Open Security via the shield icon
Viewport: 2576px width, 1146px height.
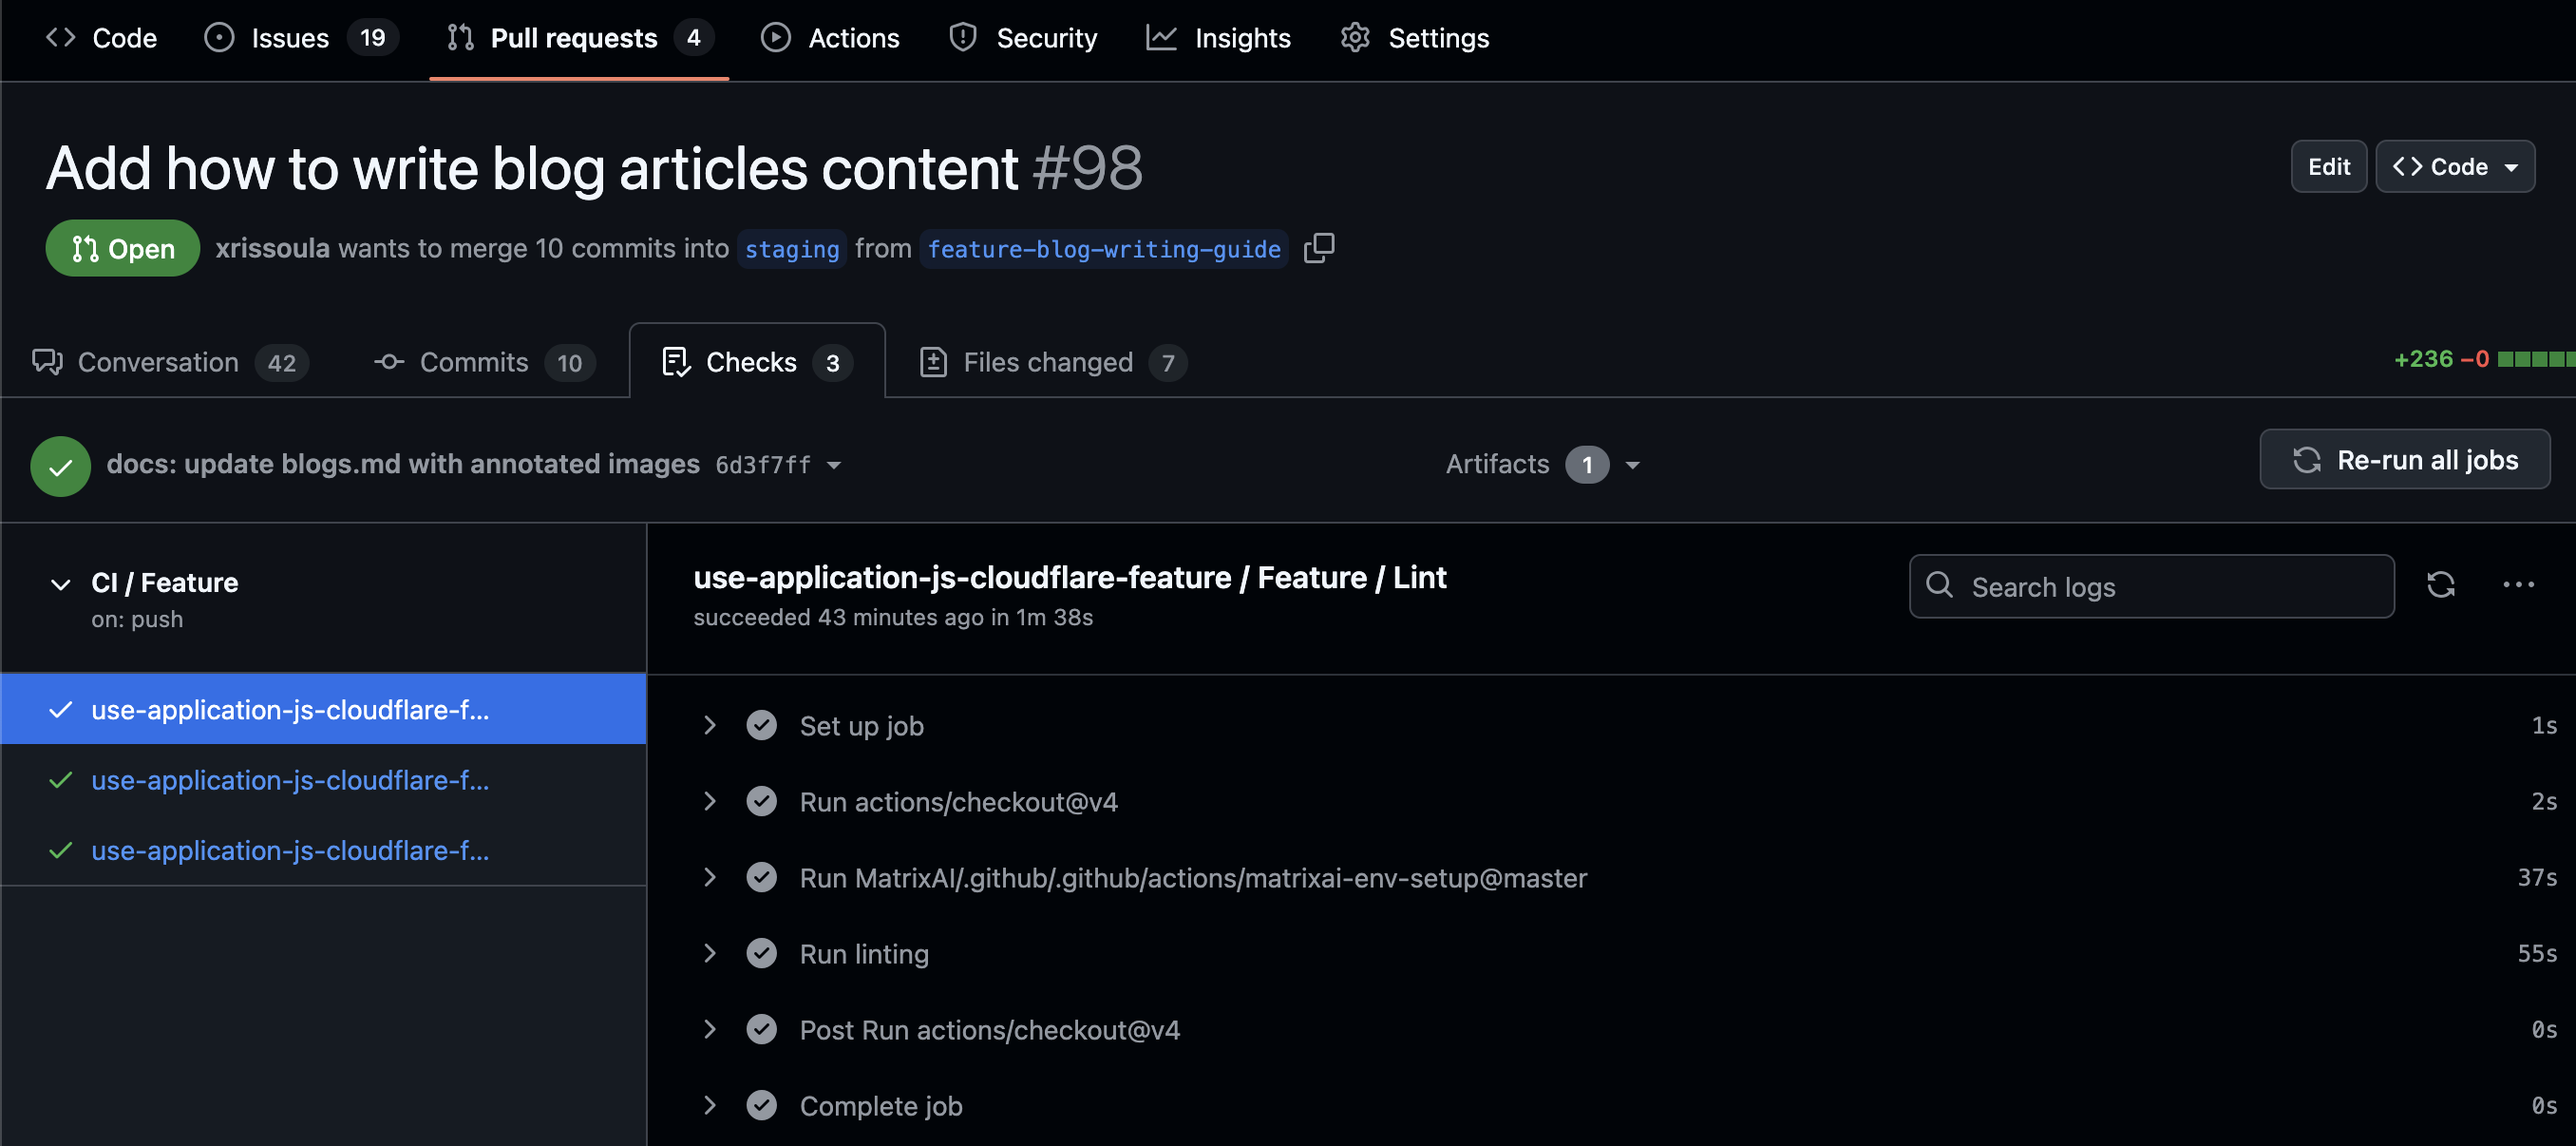(x=962, y=37)
